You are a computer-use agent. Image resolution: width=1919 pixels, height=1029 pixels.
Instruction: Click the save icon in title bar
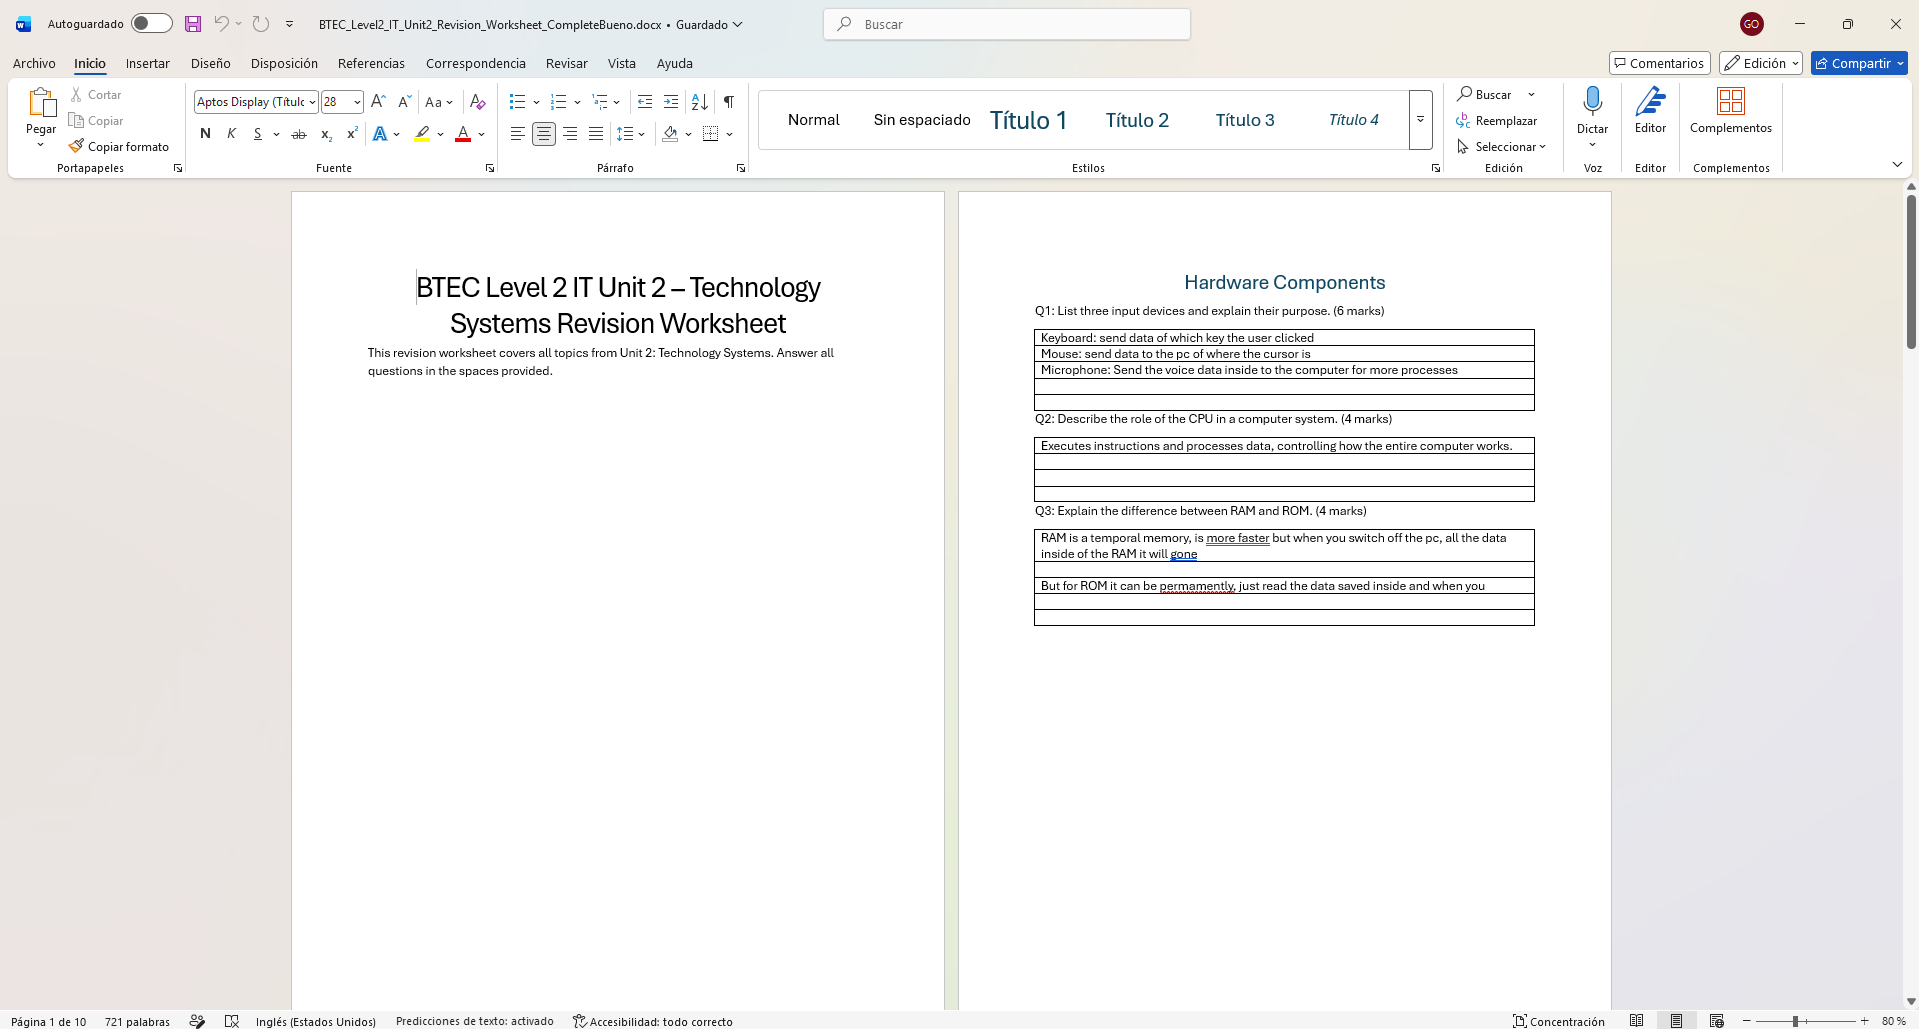(x=193, y=23)
